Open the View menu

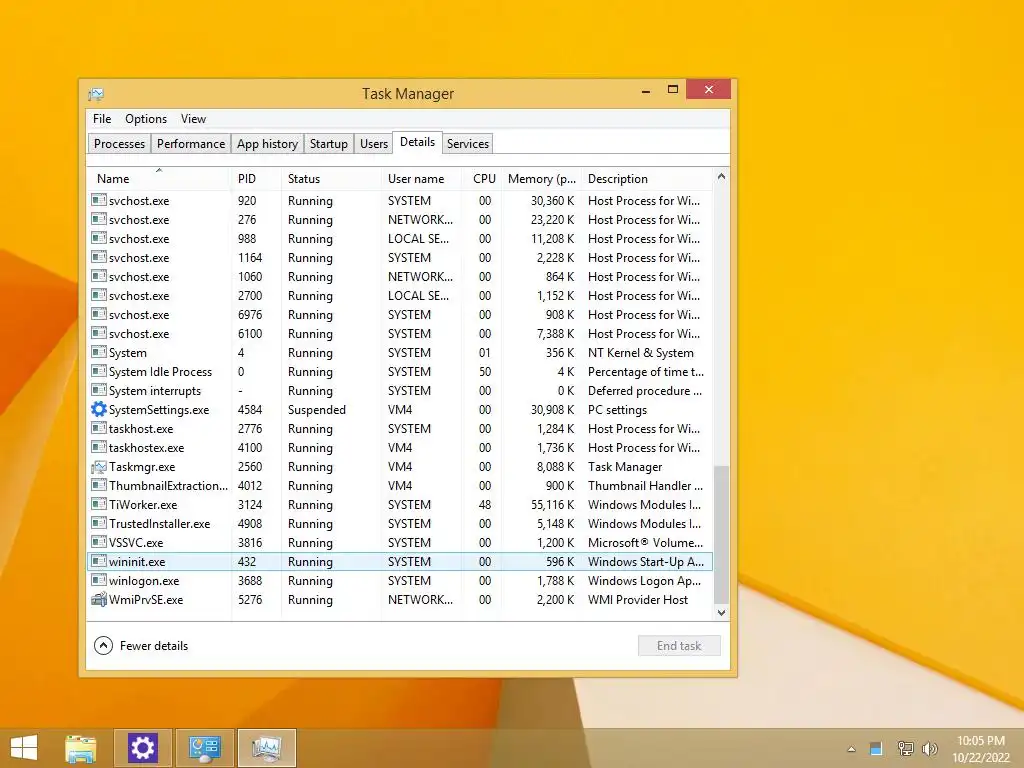pos(193,119)
